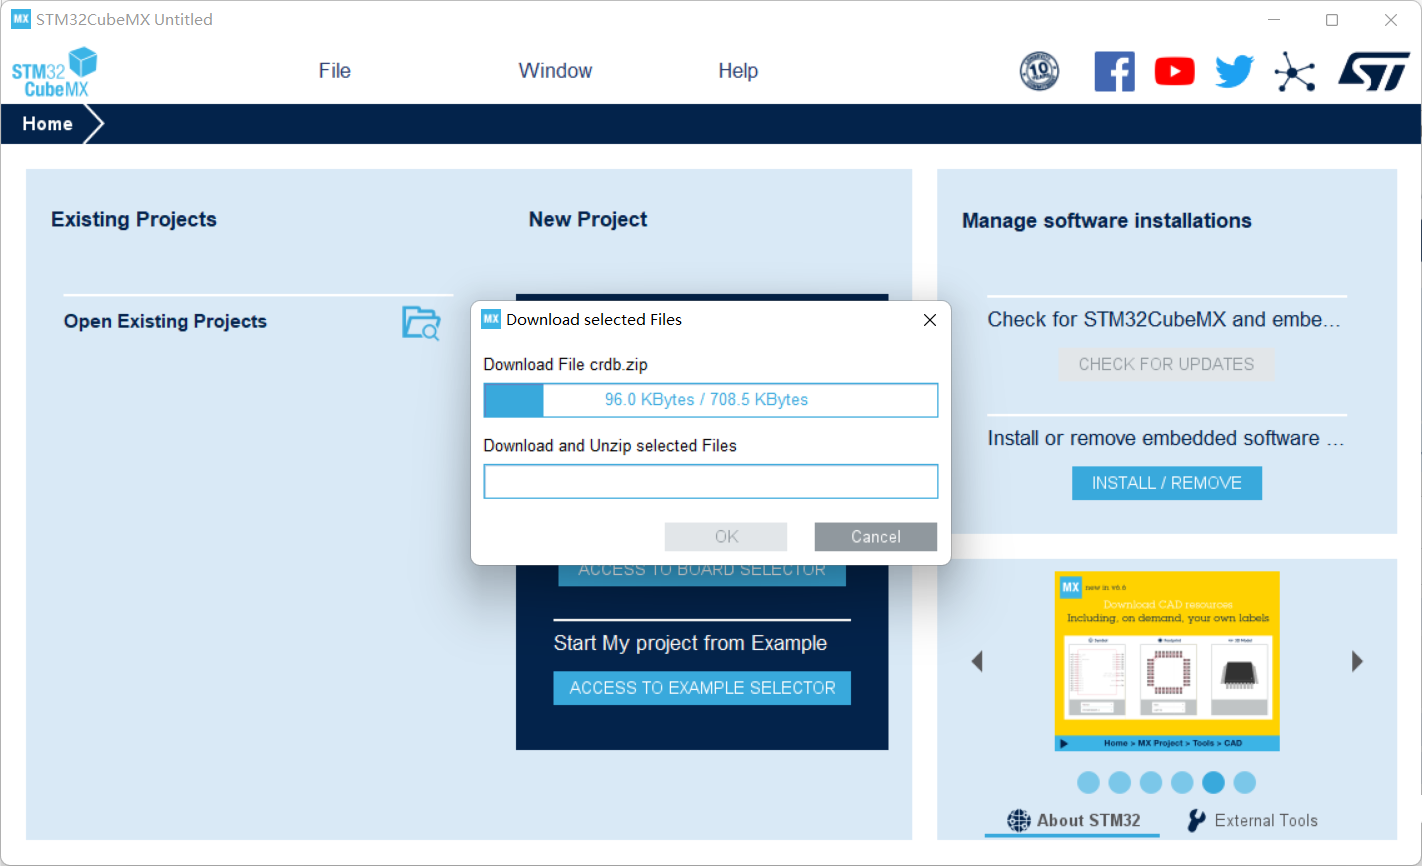Screen dimensions: 1422x866
Task: Click the open folder search icon
Action: point(421,323)
